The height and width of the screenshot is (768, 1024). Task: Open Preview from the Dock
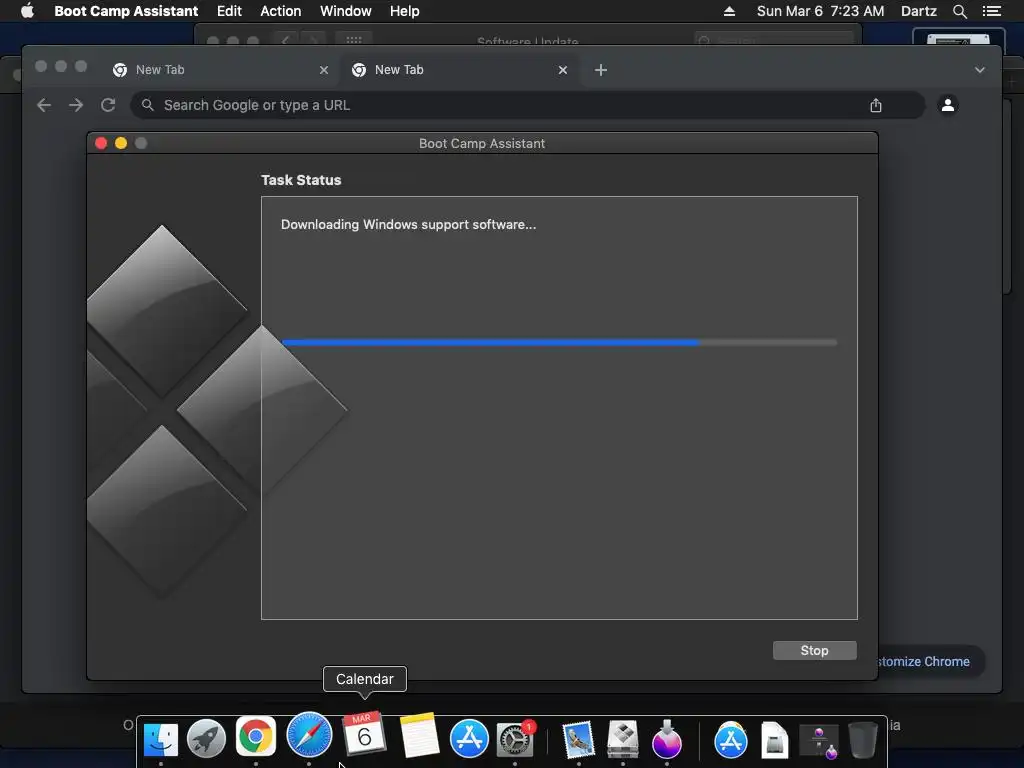tap(579, 739)
